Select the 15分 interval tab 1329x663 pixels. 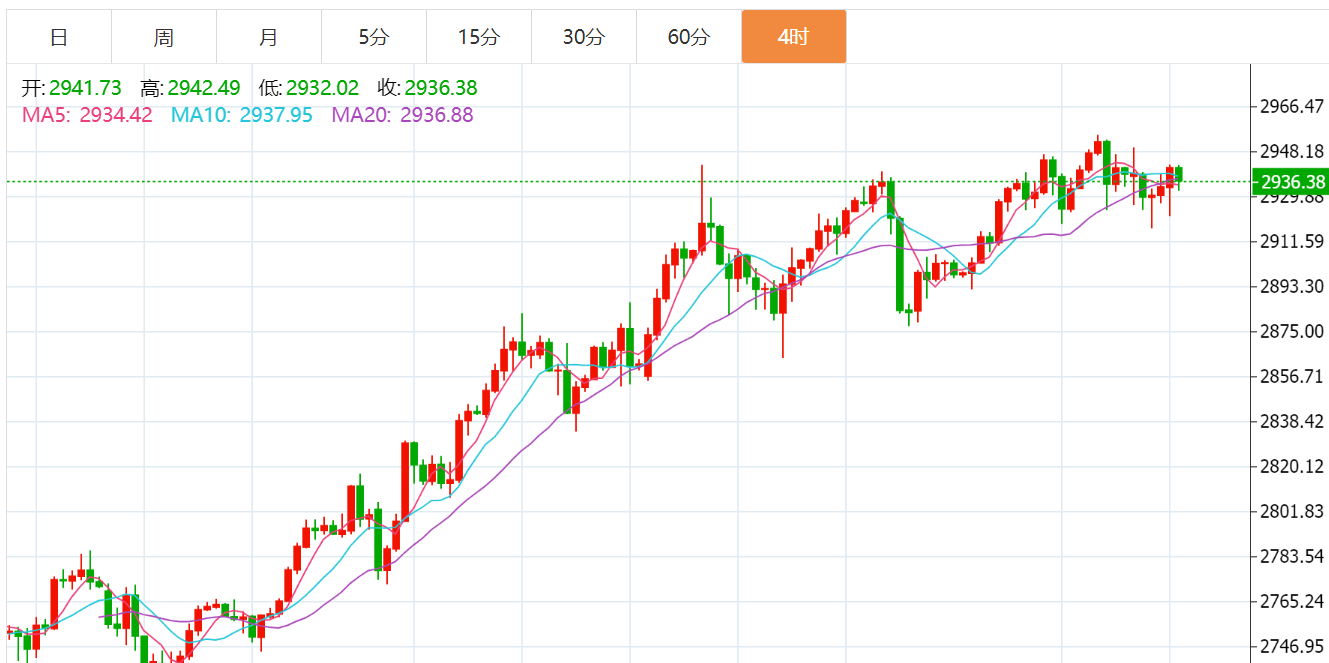coord(479,38)
